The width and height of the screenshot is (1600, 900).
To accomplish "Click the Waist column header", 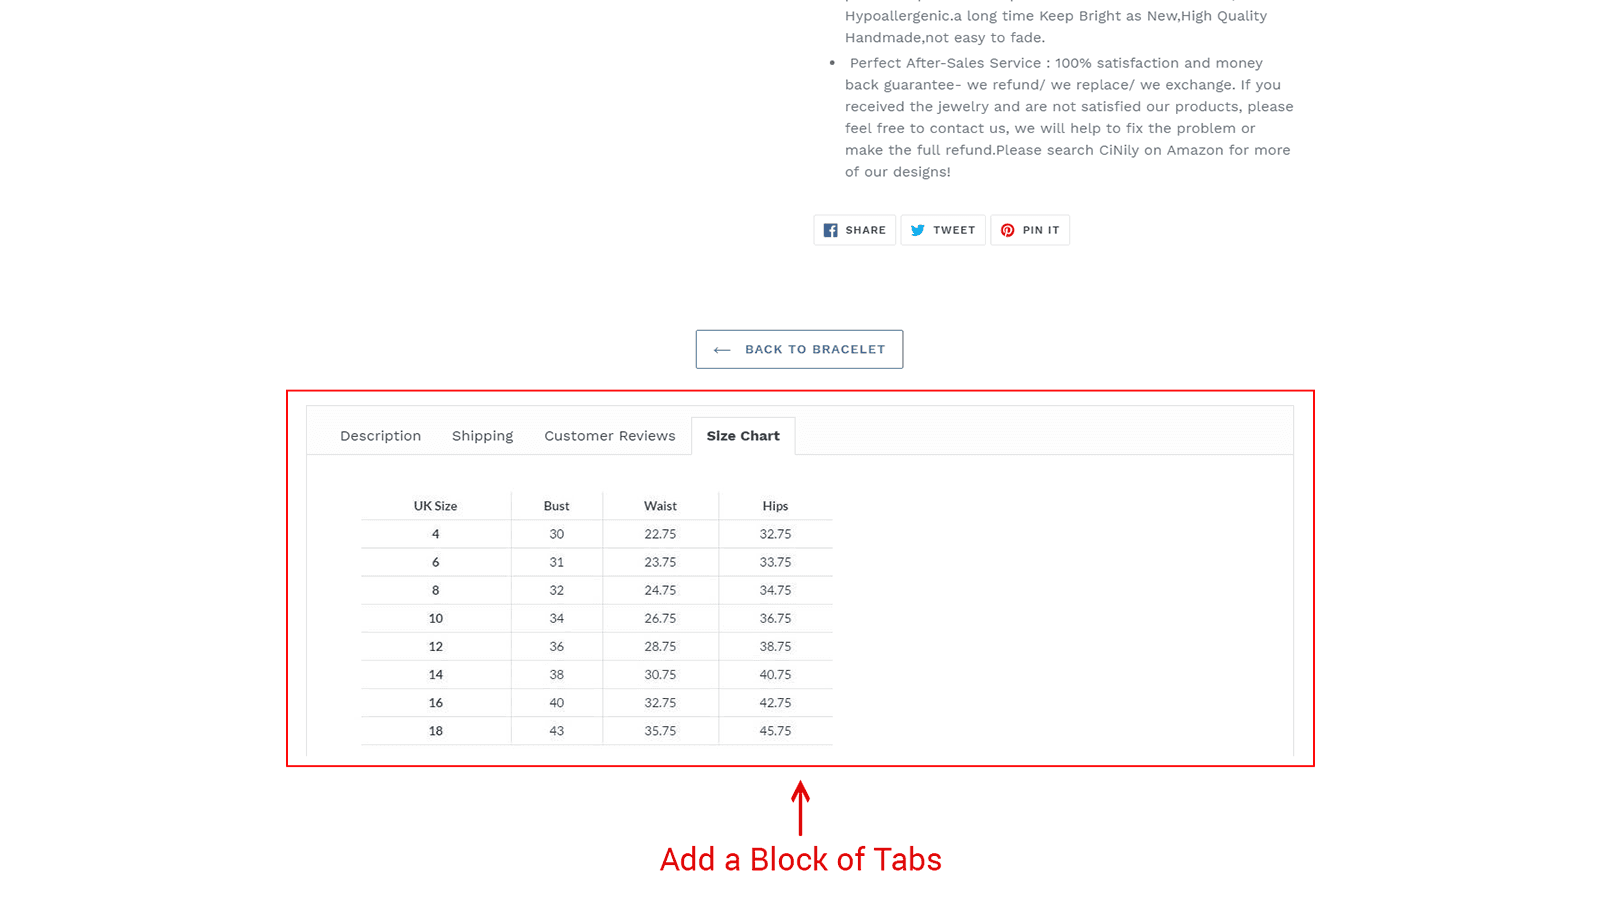I will click(660, 505).
